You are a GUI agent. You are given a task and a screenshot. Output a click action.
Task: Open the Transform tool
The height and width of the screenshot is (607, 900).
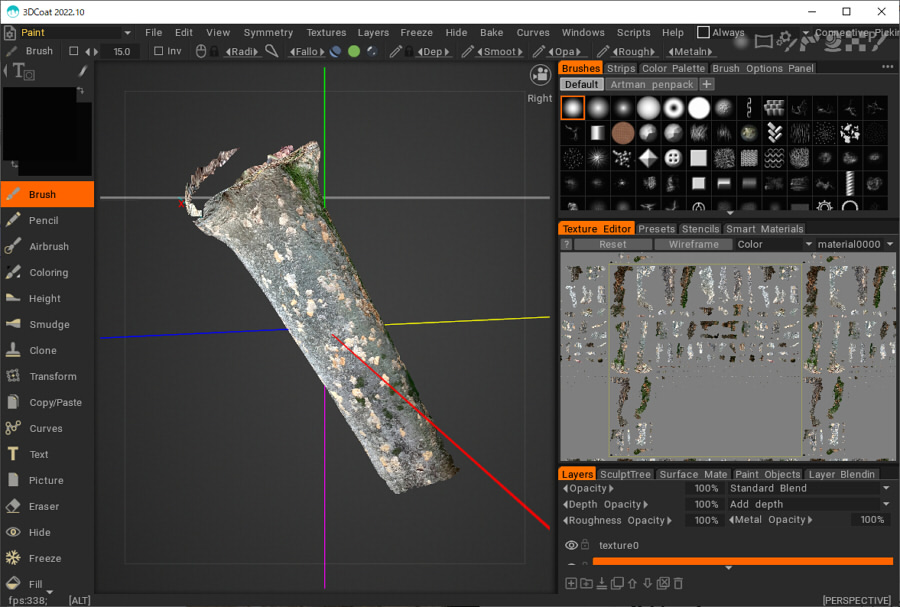tap(47, 376)
